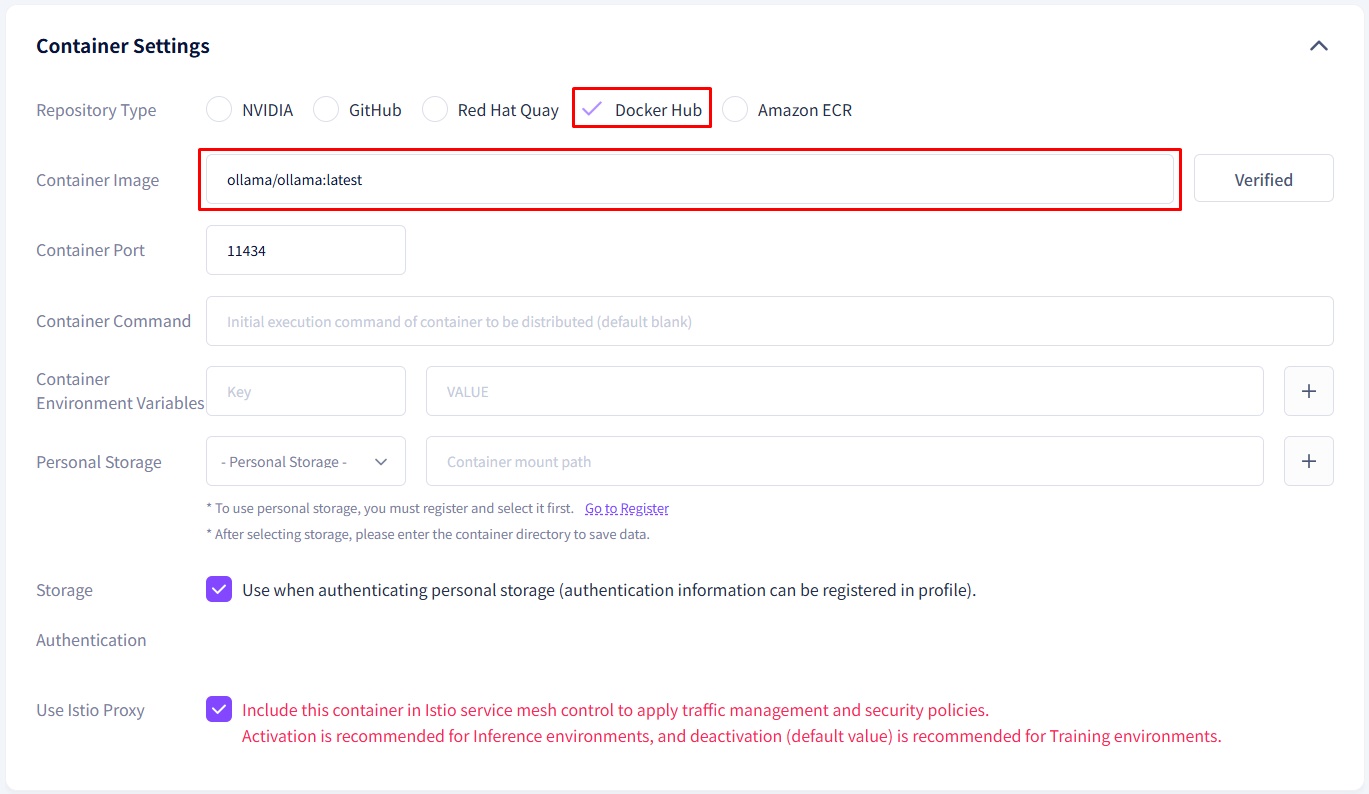Add environment variable with plus icon

[x=1308, y=392]
